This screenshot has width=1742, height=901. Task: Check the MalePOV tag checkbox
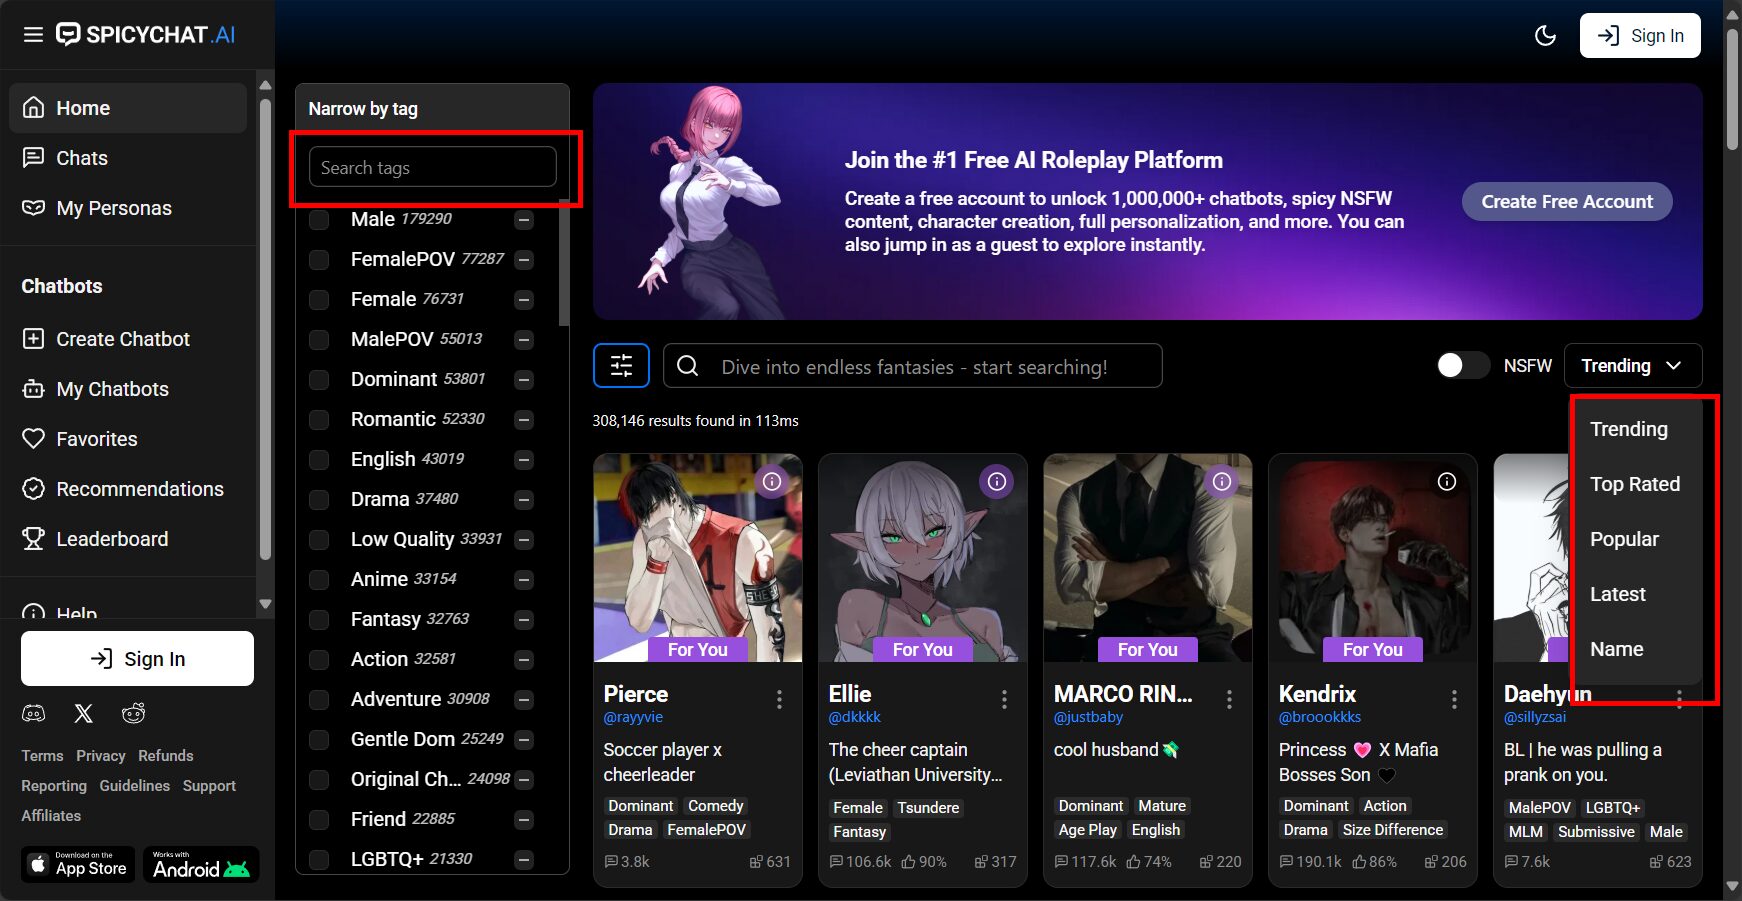(320, 340)
